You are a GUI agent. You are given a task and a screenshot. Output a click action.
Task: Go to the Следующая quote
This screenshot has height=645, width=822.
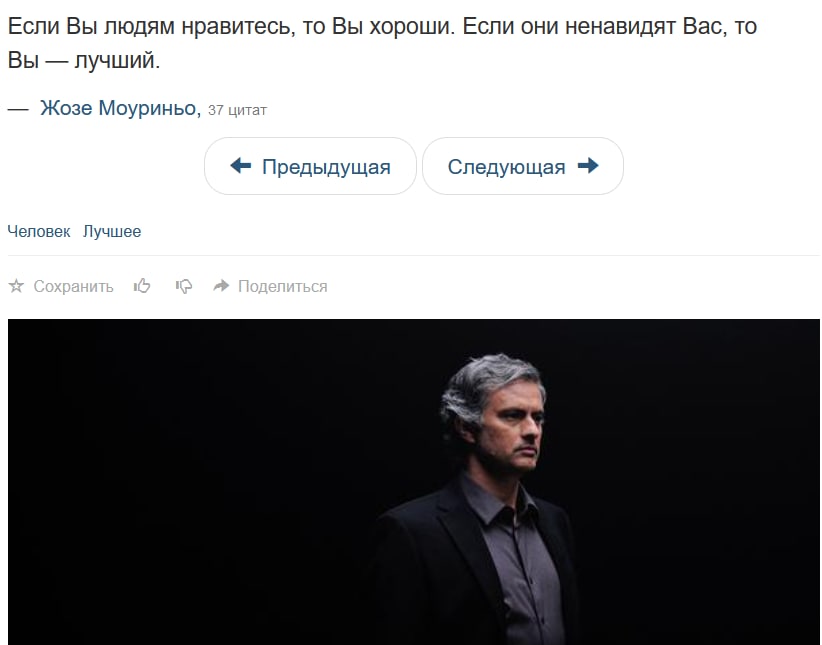tap(523, 166)
